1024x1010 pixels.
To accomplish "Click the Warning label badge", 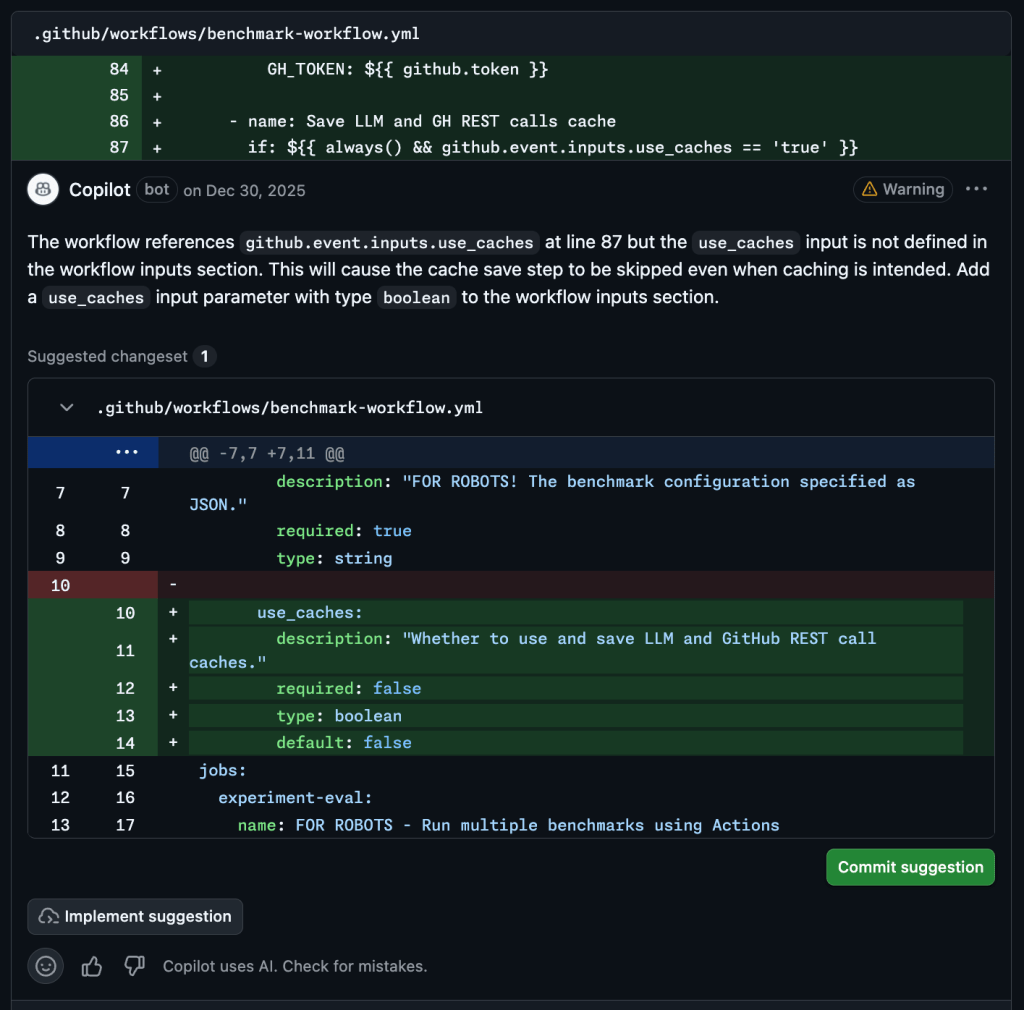I will coord(902,189).
